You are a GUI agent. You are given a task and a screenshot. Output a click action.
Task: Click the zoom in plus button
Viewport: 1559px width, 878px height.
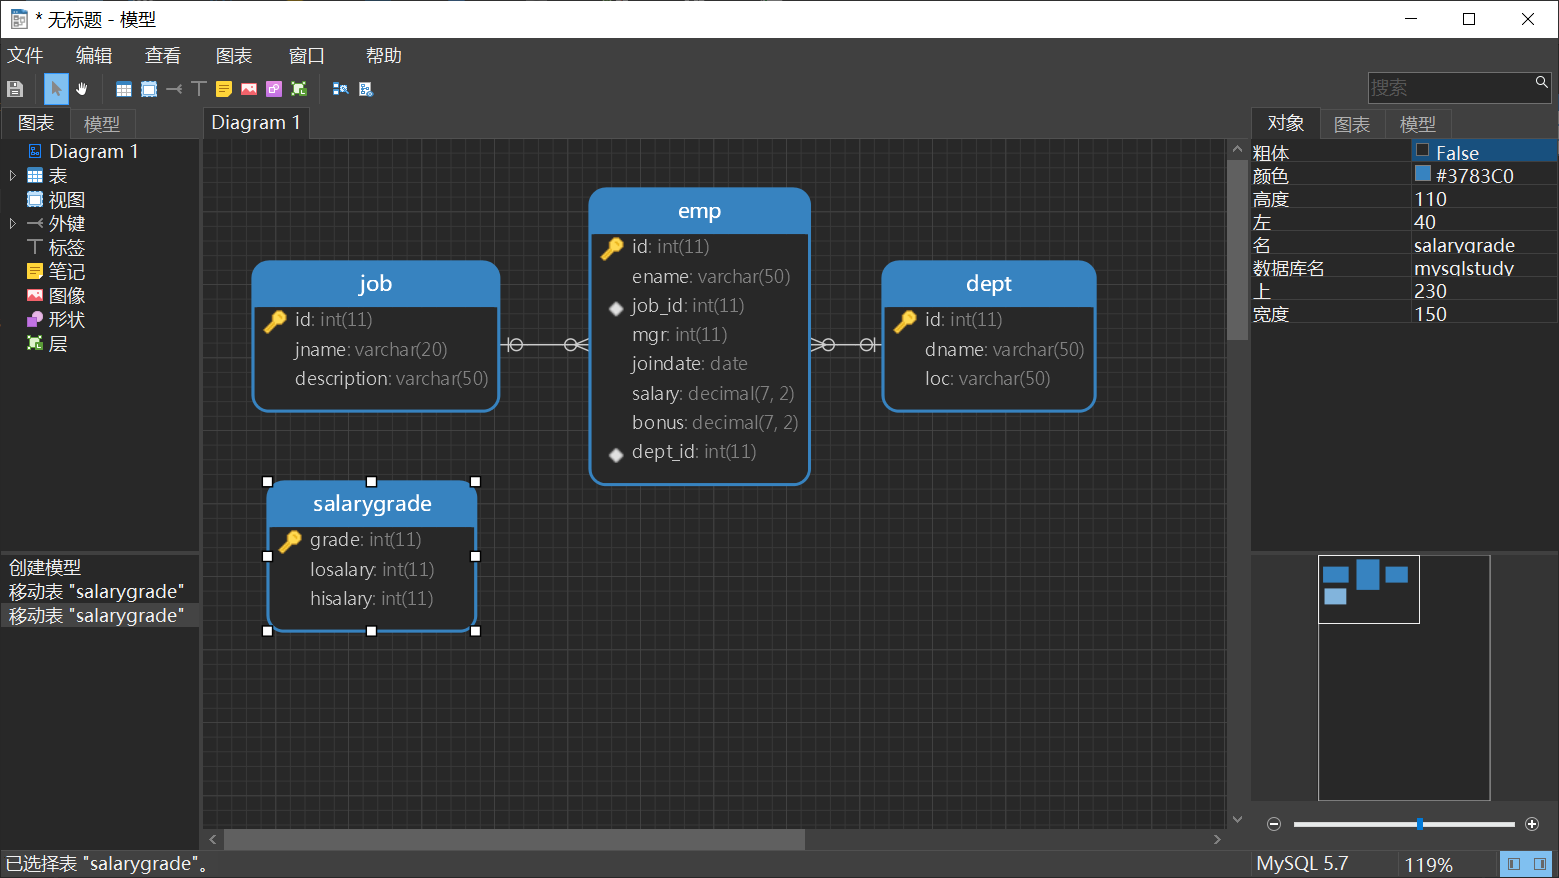[1532, 824]
